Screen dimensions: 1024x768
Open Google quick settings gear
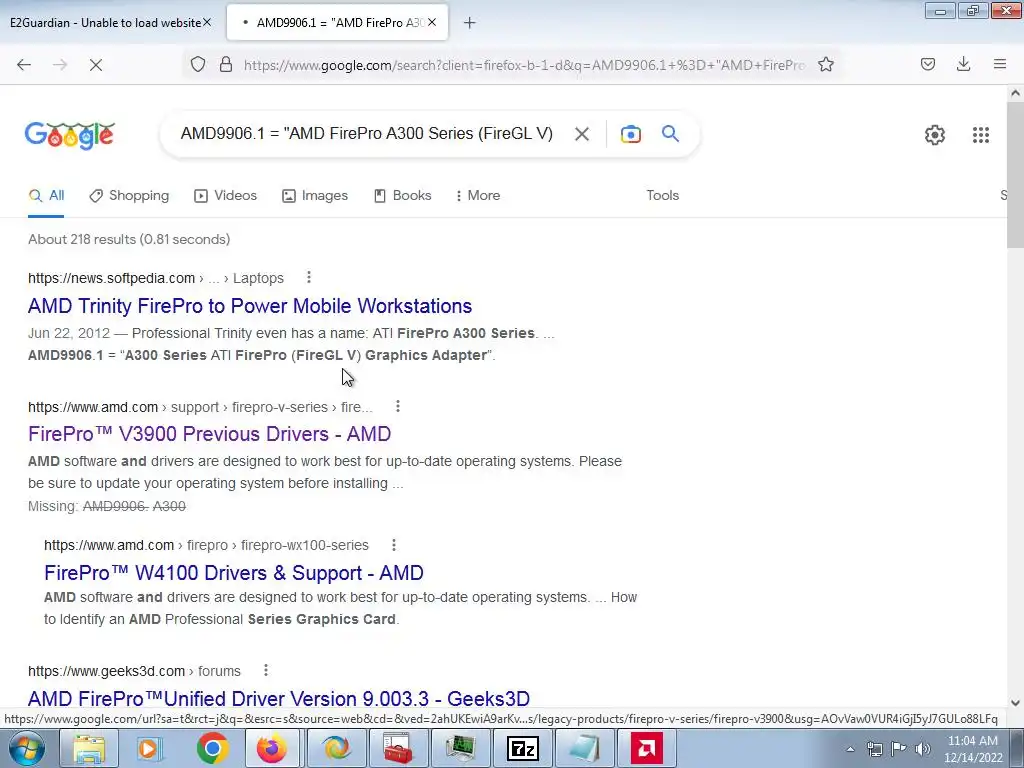click(x=935, y=135)
